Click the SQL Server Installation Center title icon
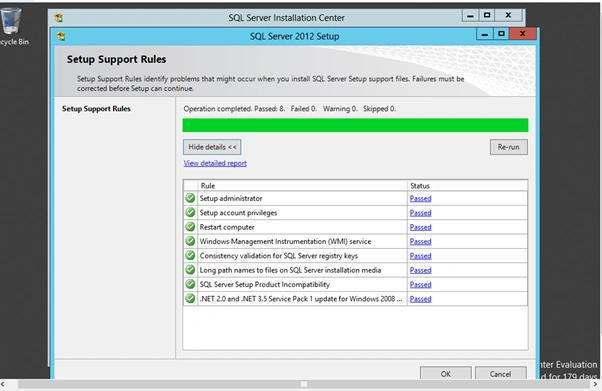Screen dimensions: 602x391 click(x=59, y=18)
